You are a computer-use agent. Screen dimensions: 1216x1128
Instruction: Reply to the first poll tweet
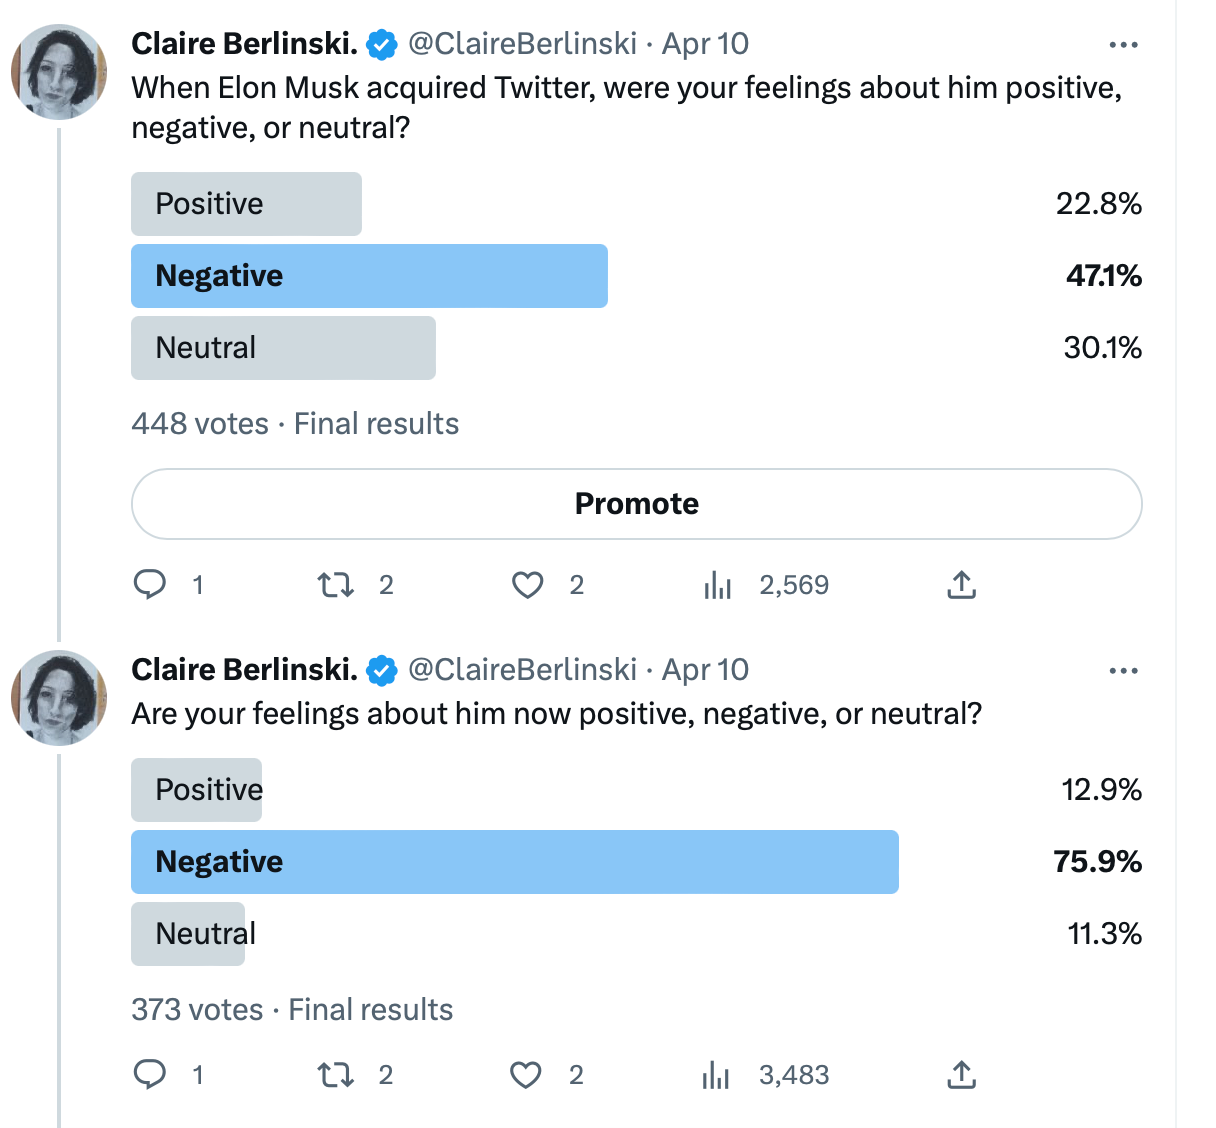[x=150, y=584]
